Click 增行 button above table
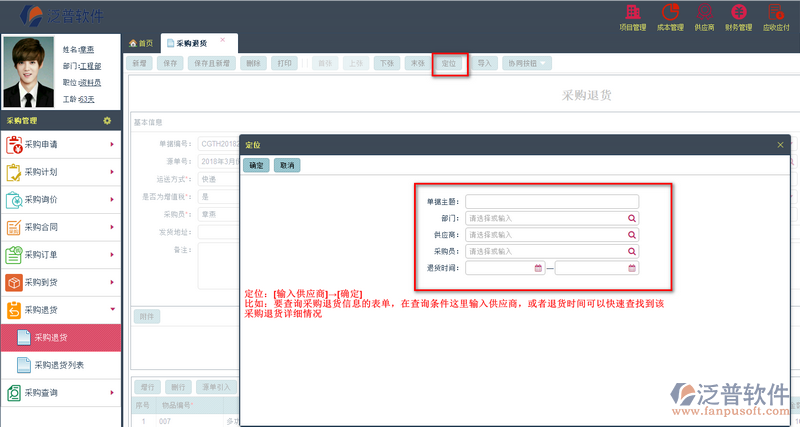The width and height of the screenshot is (800, 427). pos(147,387)
